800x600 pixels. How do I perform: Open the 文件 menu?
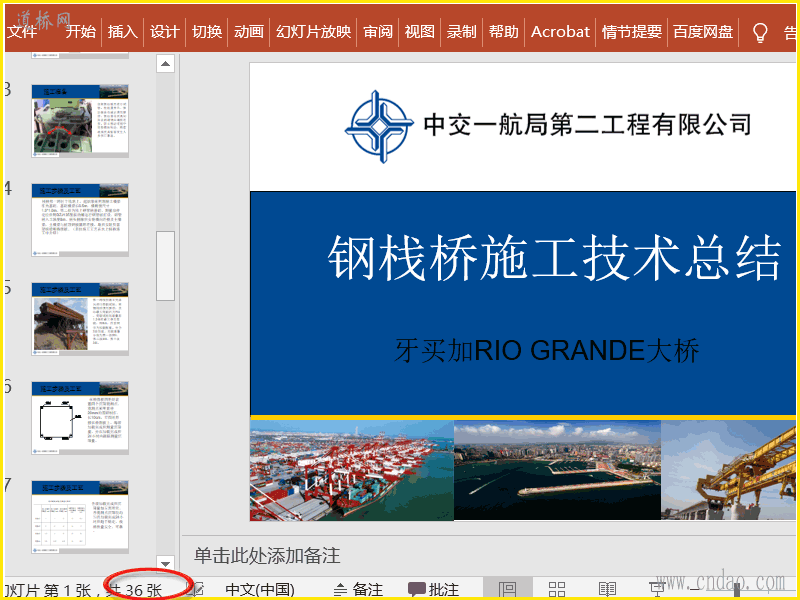(x=22, y=32)
